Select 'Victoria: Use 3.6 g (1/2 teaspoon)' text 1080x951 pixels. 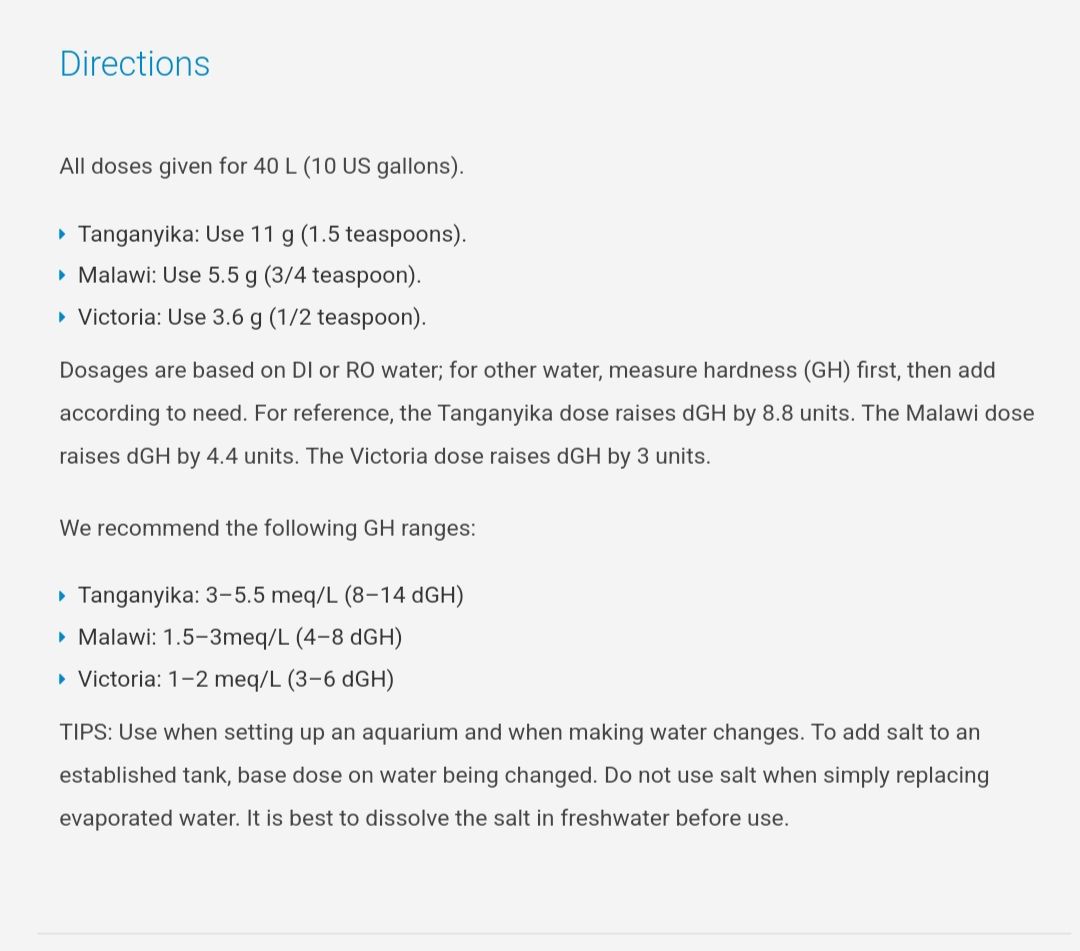[x=252, y=318]
